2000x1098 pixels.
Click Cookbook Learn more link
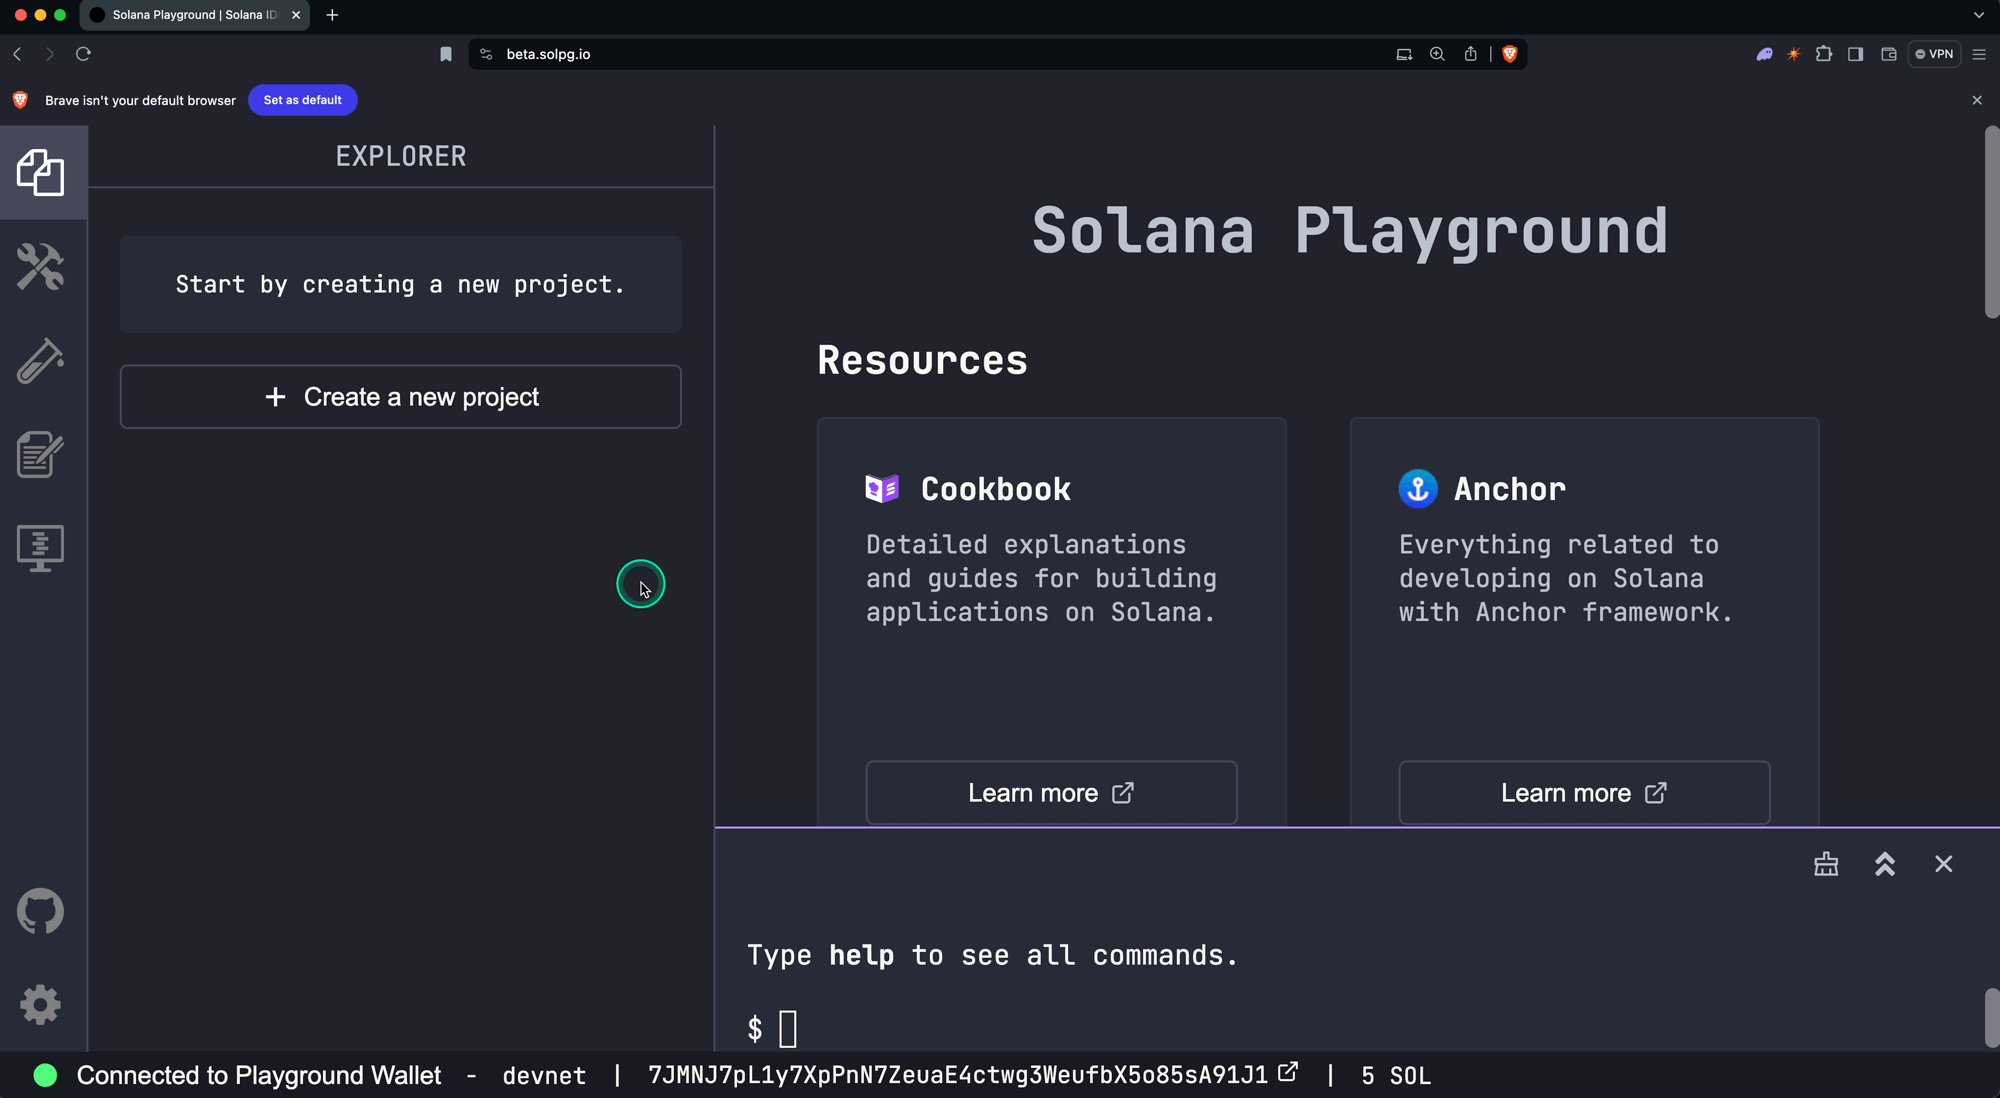pos(1051,793)
